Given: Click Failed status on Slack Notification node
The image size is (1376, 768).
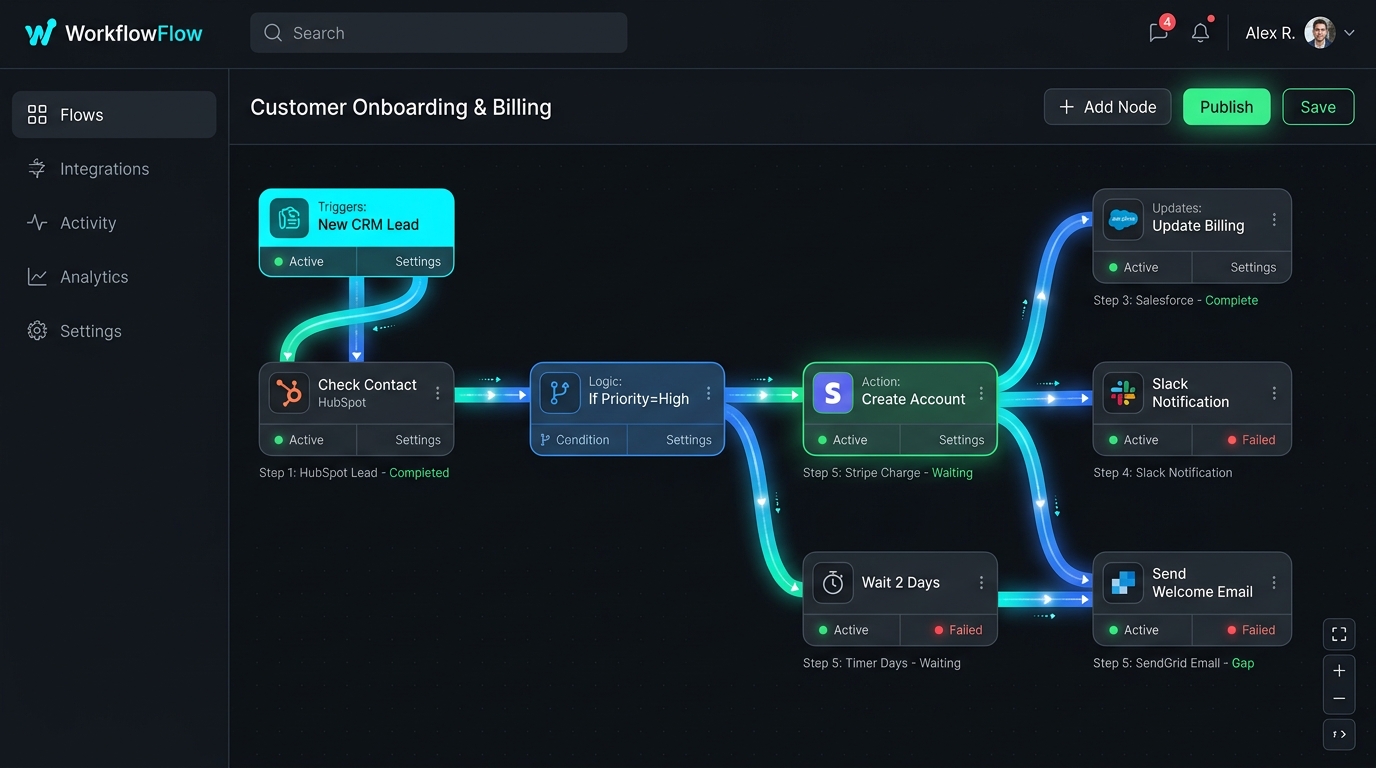Looking at the screenshot, I should (1251, 440).
